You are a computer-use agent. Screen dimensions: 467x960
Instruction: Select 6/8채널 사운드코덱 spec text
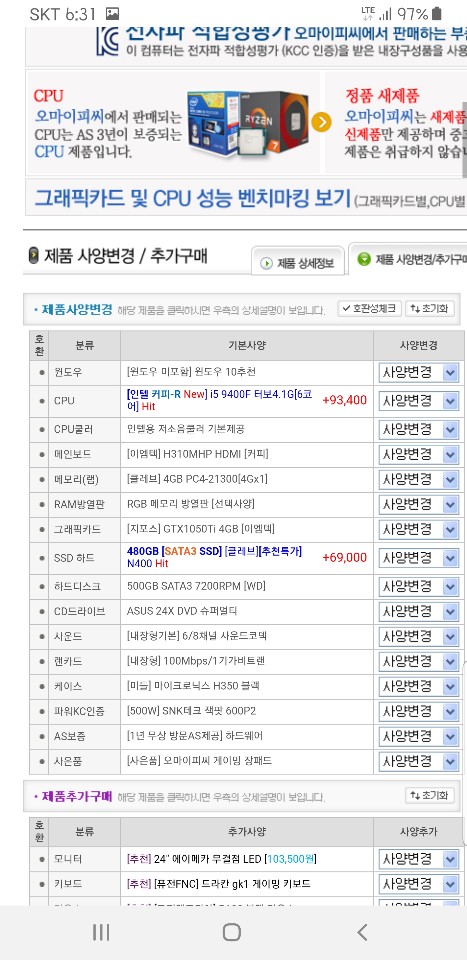[x=196, y=636]
